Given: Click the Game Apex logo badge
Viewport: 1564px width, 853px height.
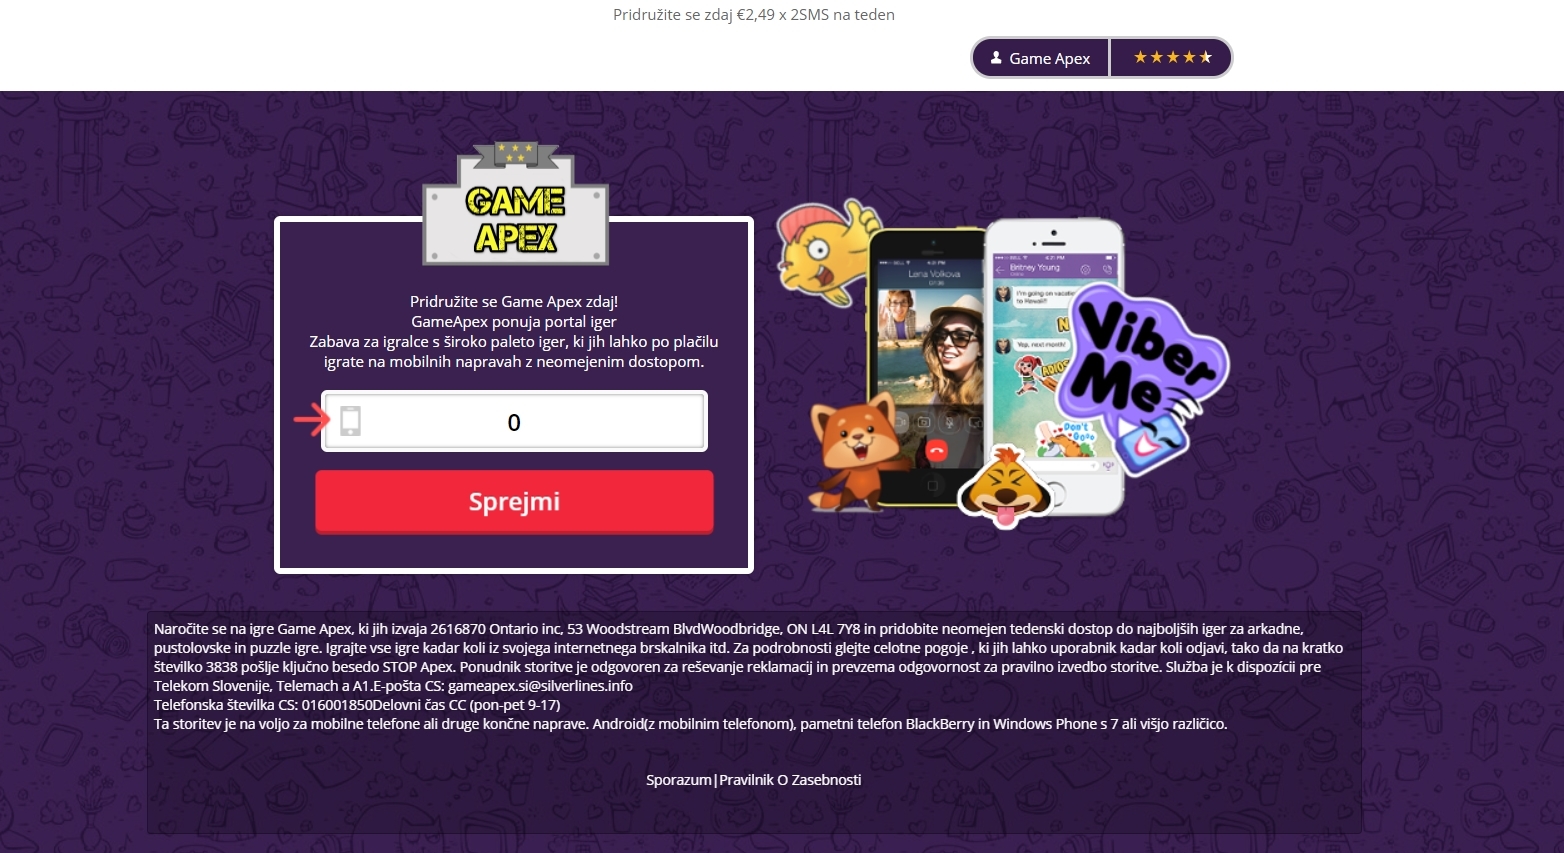Looking at the screenshot, I should point(515,204).
